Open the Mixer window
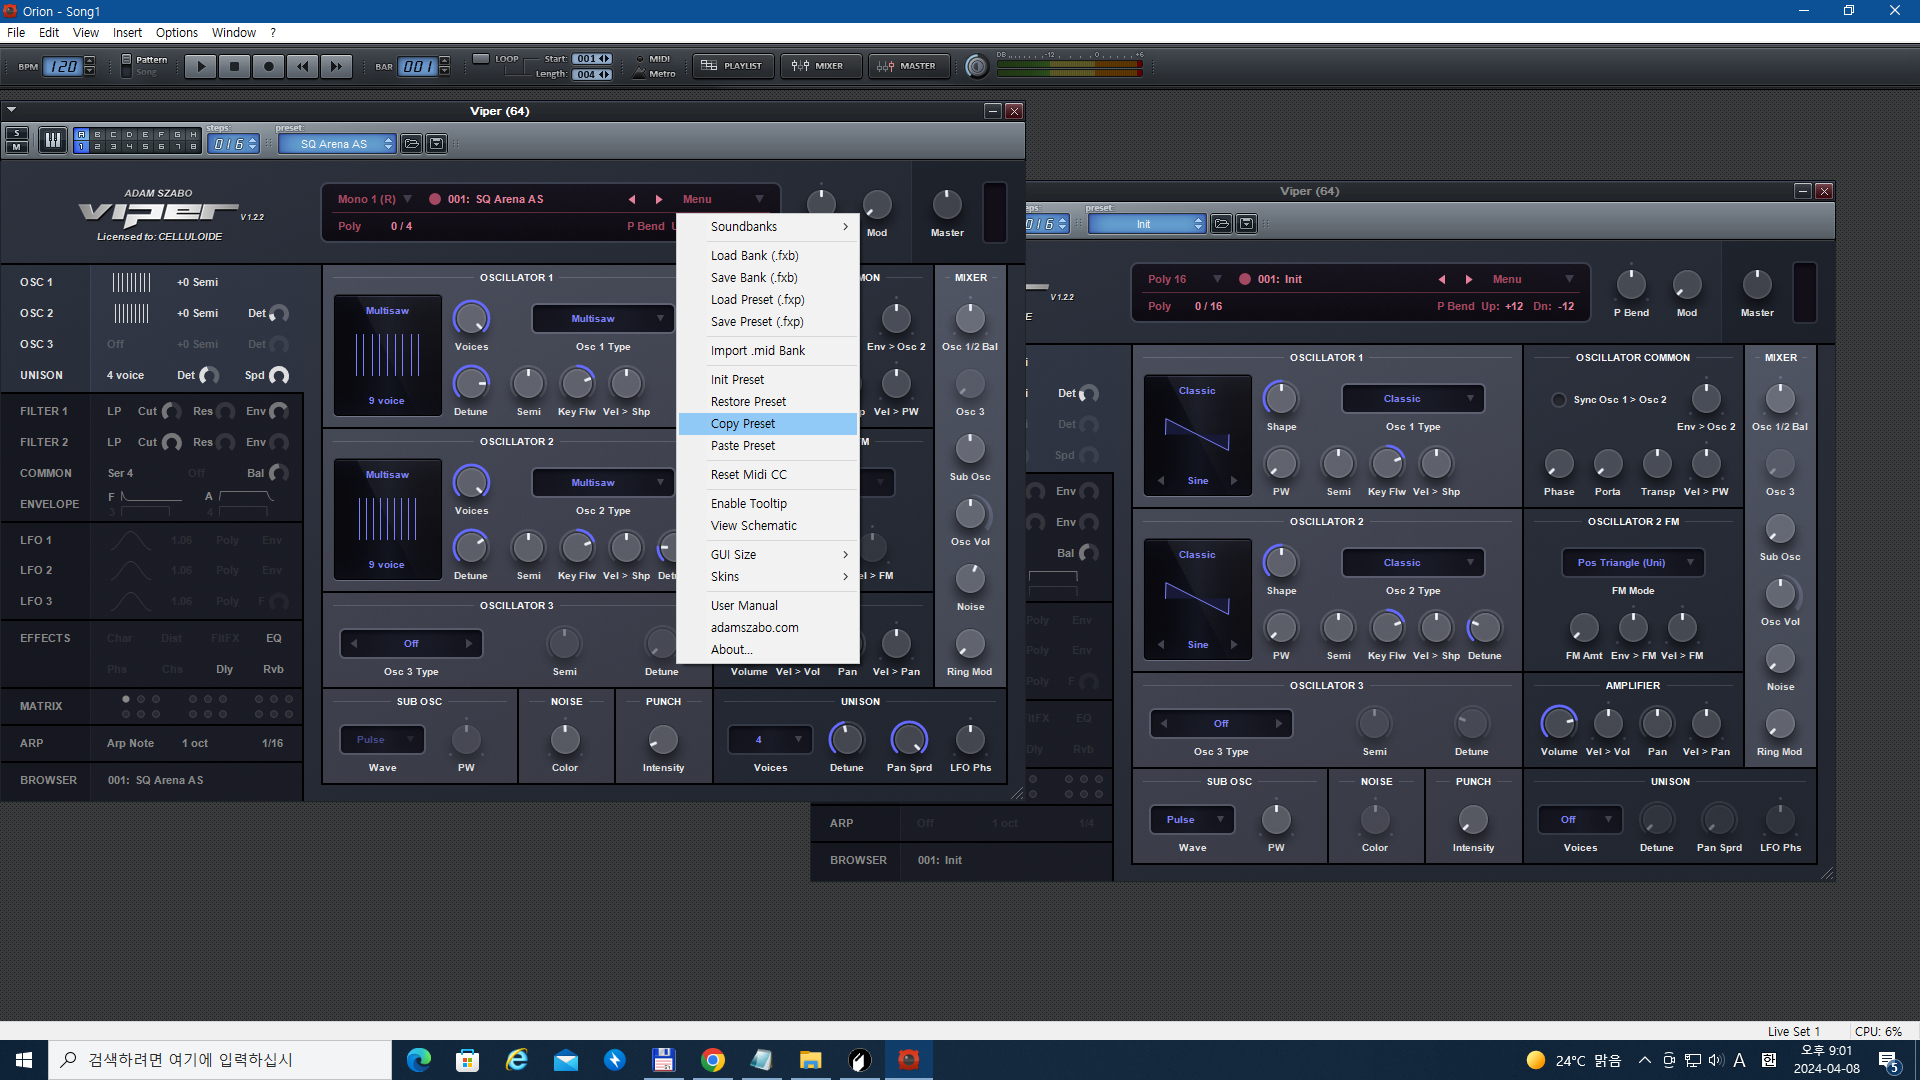The height and width of the screenshot is (1080, 1920). coord(820,66)
